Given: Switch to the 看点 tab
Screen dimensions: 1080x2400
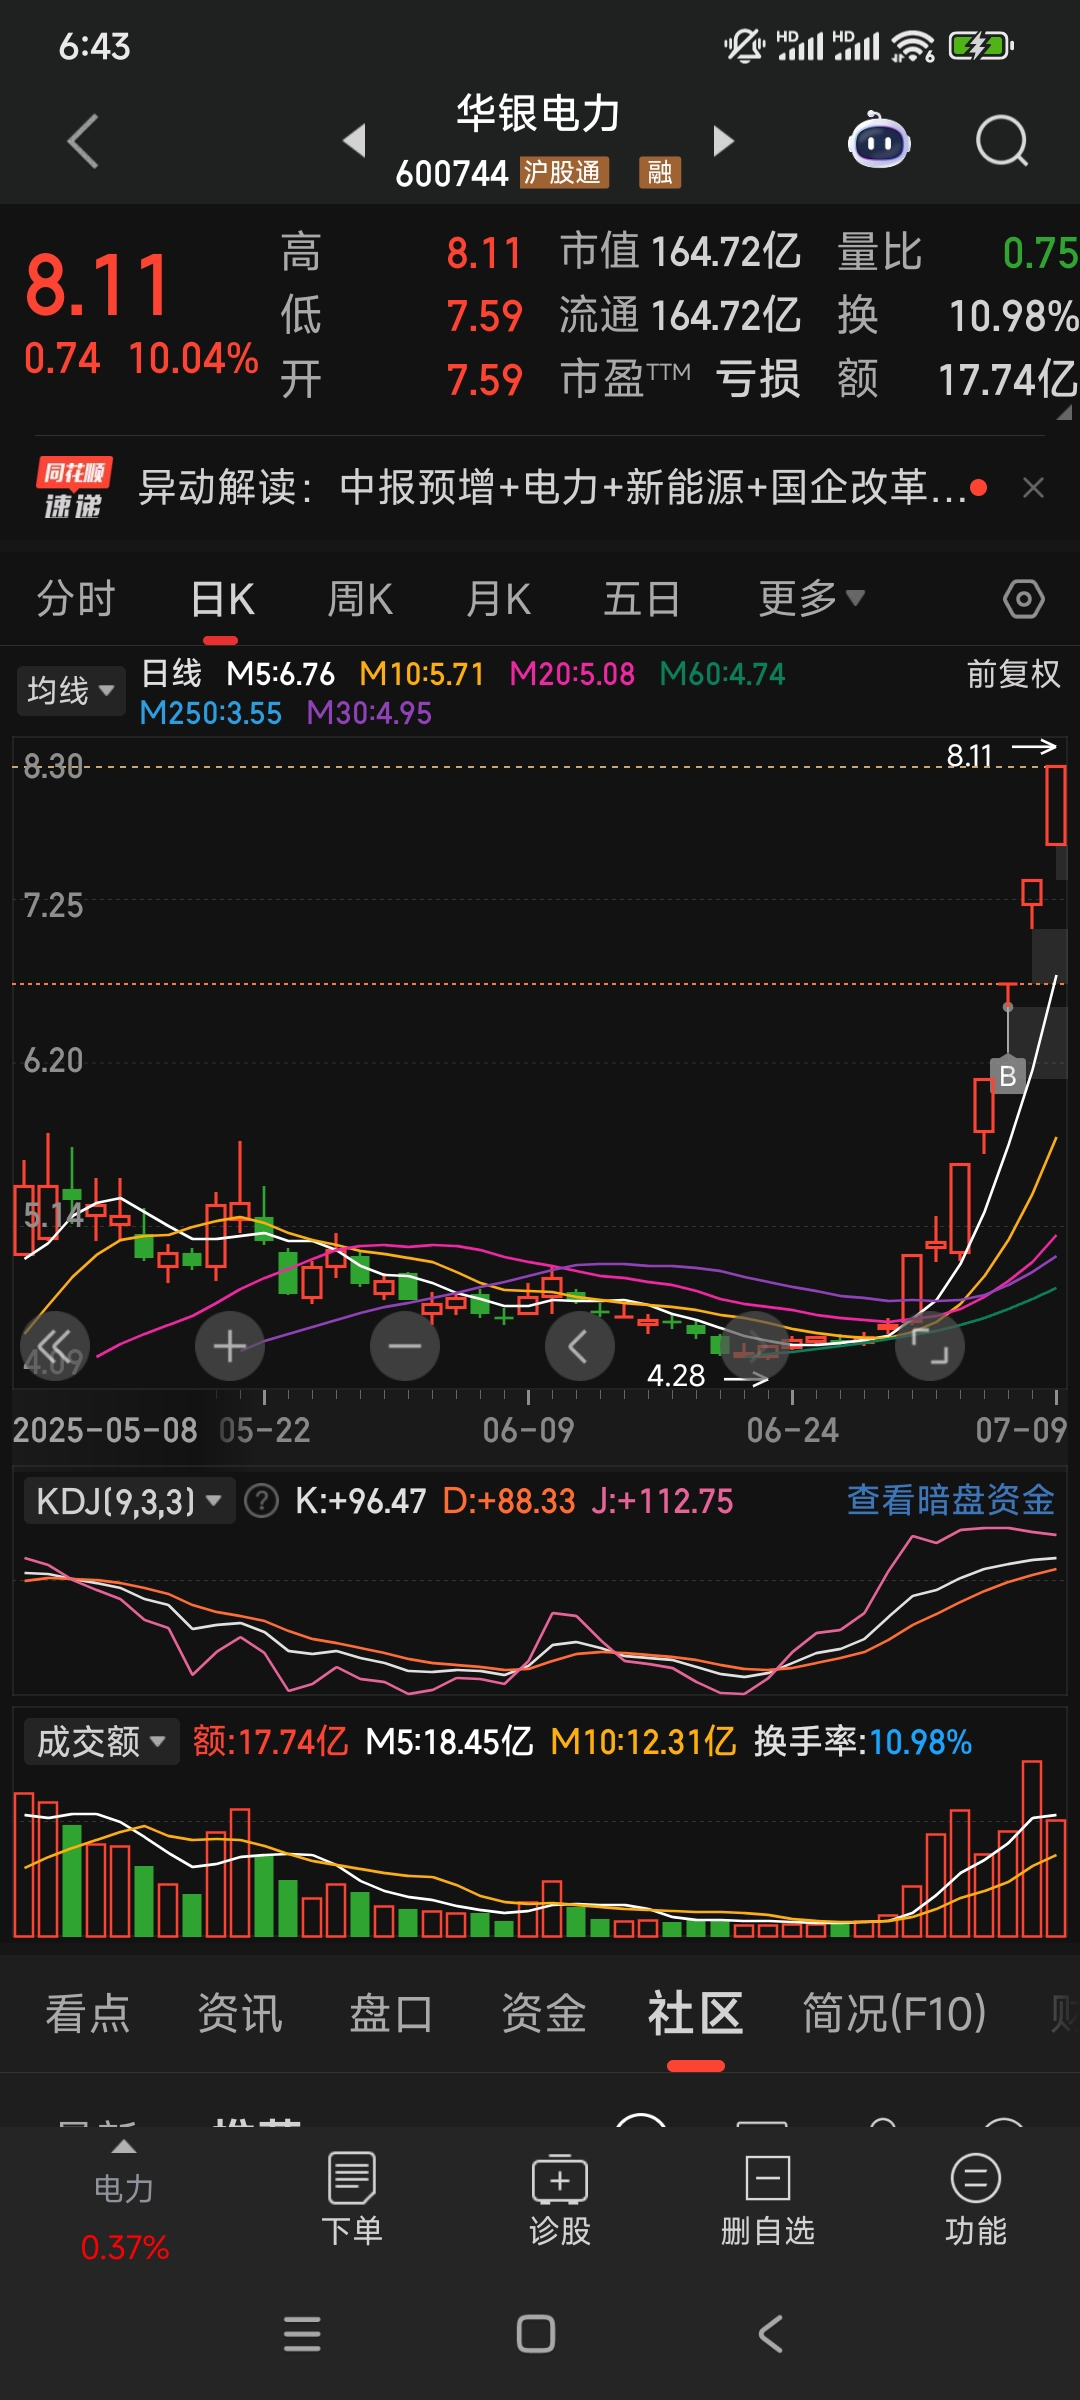Looking at the screenshot, I should (x=88, y=2013).
